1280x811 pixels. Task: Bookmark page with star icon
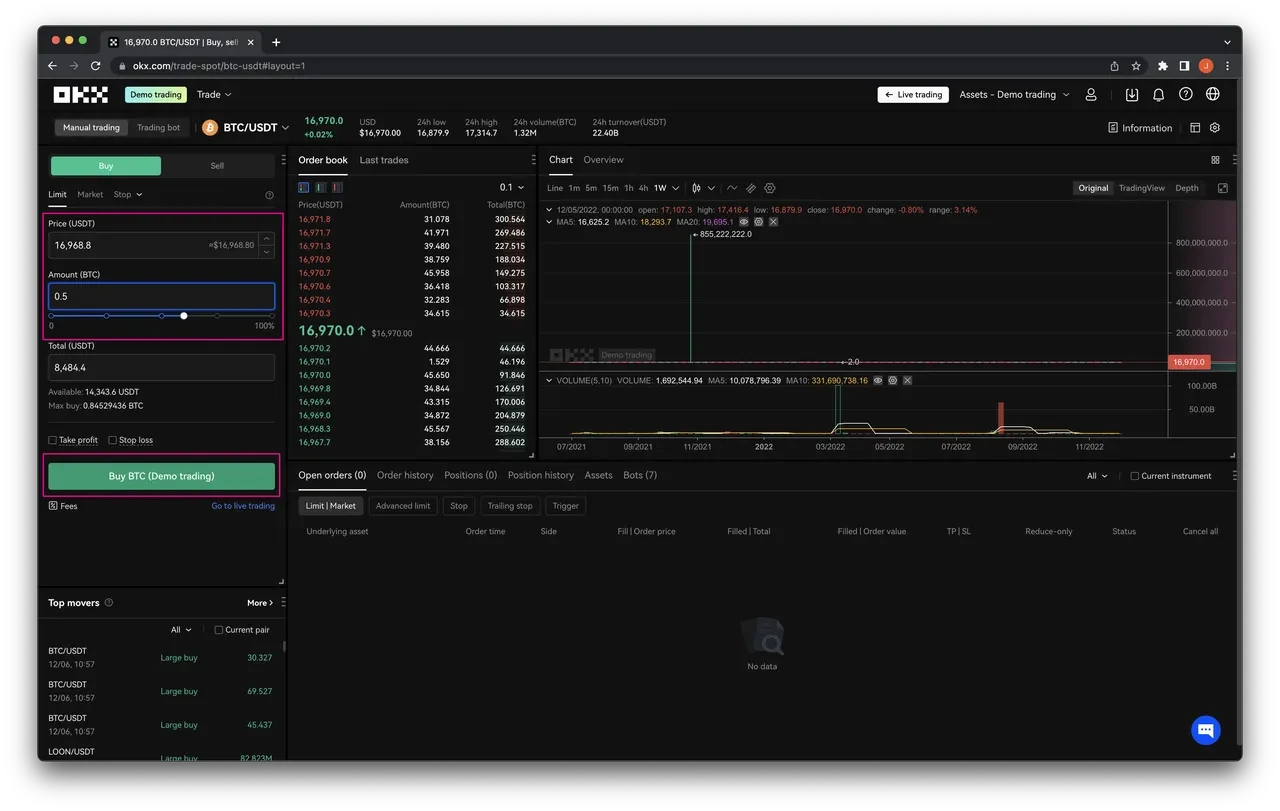1136,66
